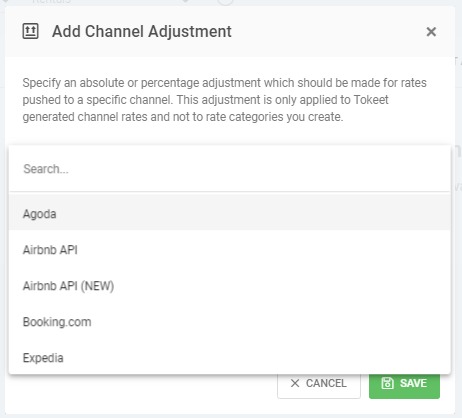Pick Airbnb API (NEW) channel
The width and height of the screenshot is (462, 418).
[x=230, y=286]
